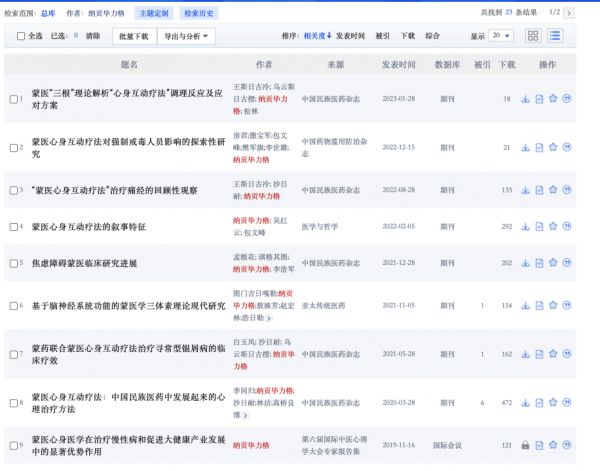Click the cite quote icon for result 4
Viewport: 600px width, 471px height.
[567, 226]
